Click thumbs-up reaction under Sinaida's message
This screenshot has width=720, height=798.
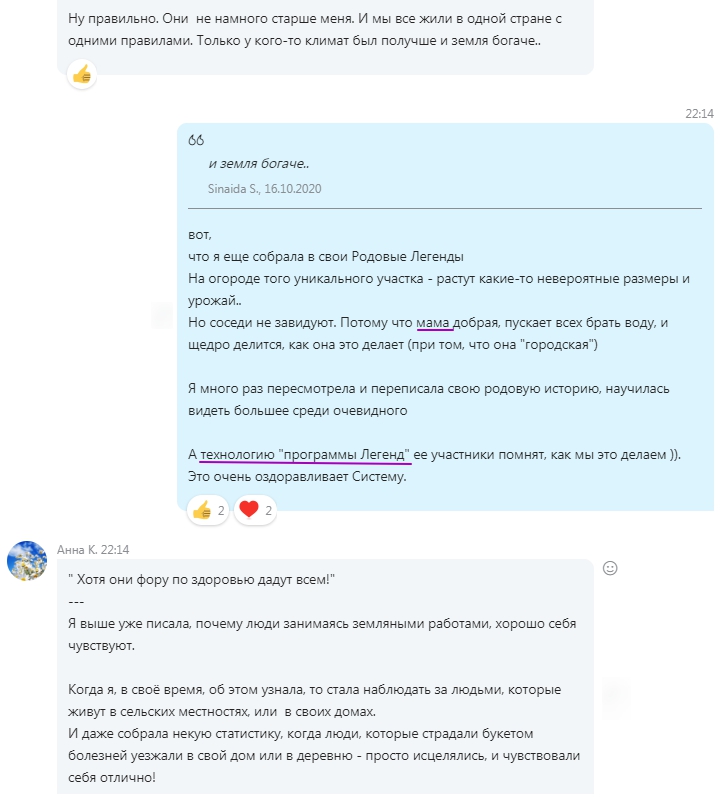point(82,75)
